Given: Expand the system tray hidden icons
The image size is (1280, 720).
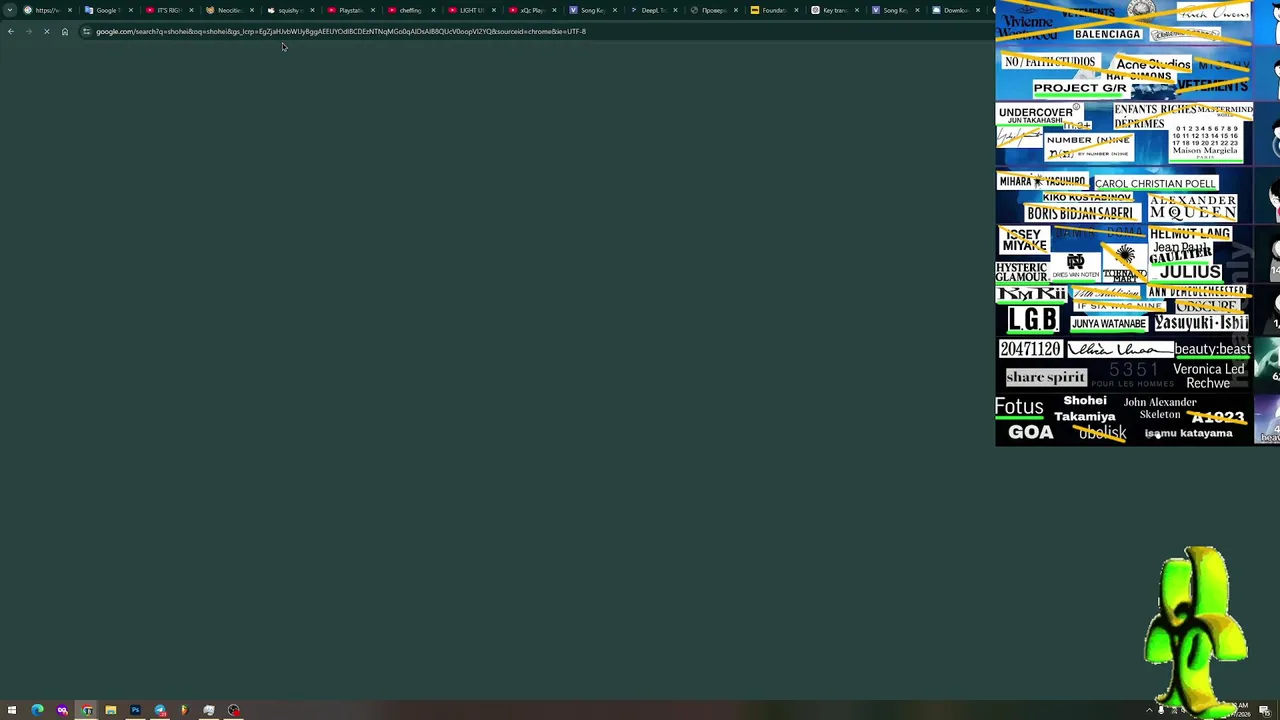Looking at the screenshot, I should pos(1149,710).
